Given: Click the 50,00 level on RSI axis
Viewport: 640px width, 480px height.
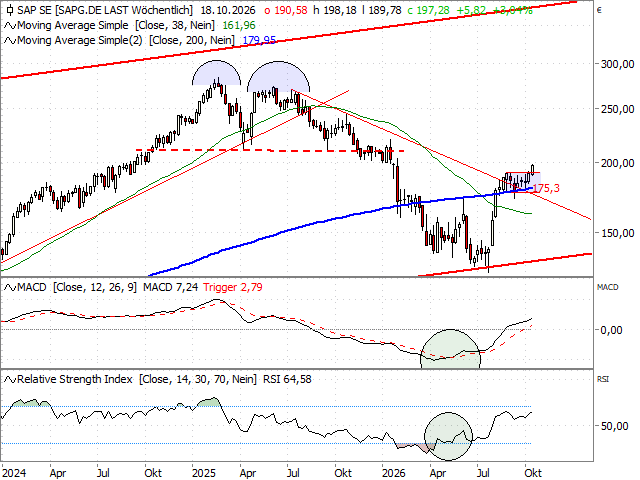Looking at the screenshot, I should pos(614,426).
